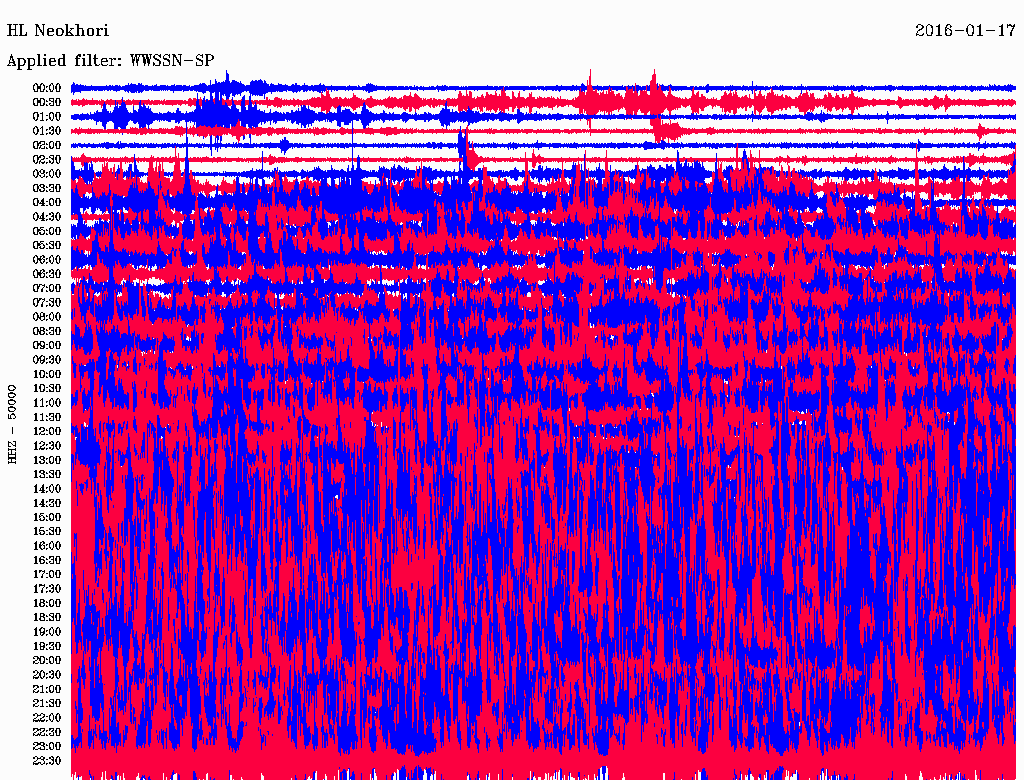Click the 12:30 time label
Image resolution: width=1024 pixels, height=780 pixels.
[x=47, y=446]
